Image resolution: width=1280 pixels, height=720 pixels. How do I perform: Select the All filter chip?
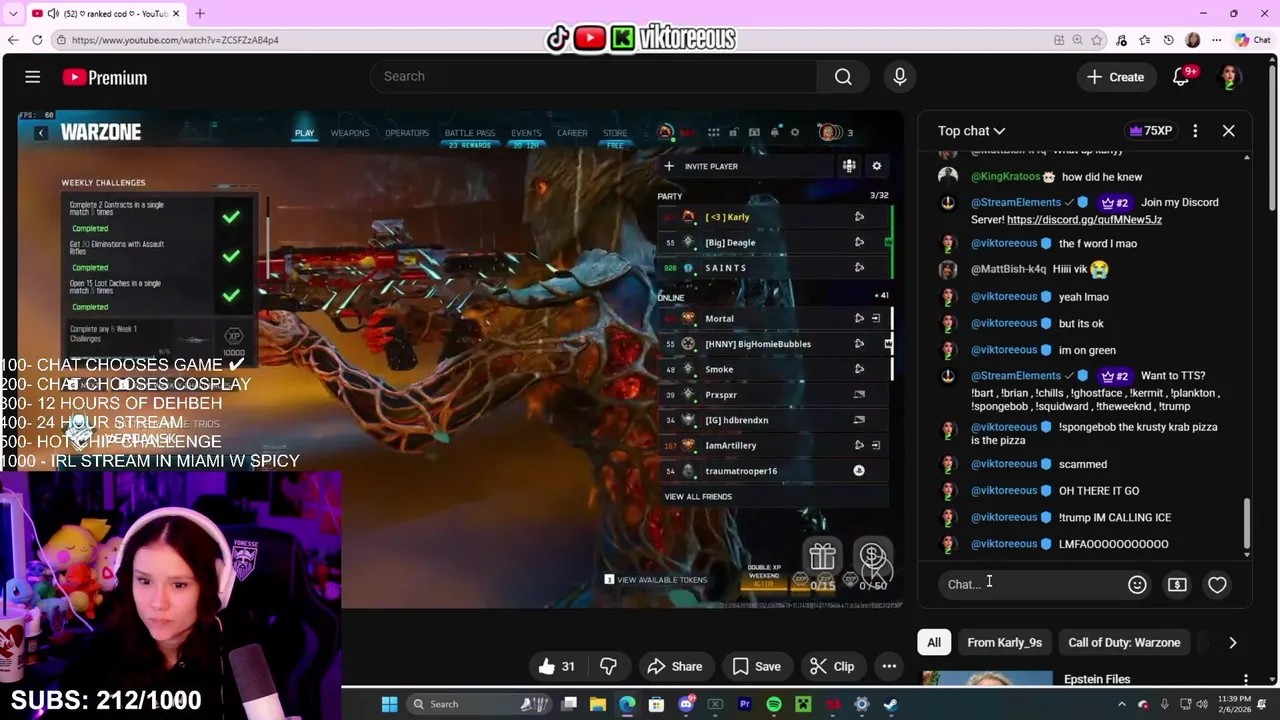tap(933, 643)
